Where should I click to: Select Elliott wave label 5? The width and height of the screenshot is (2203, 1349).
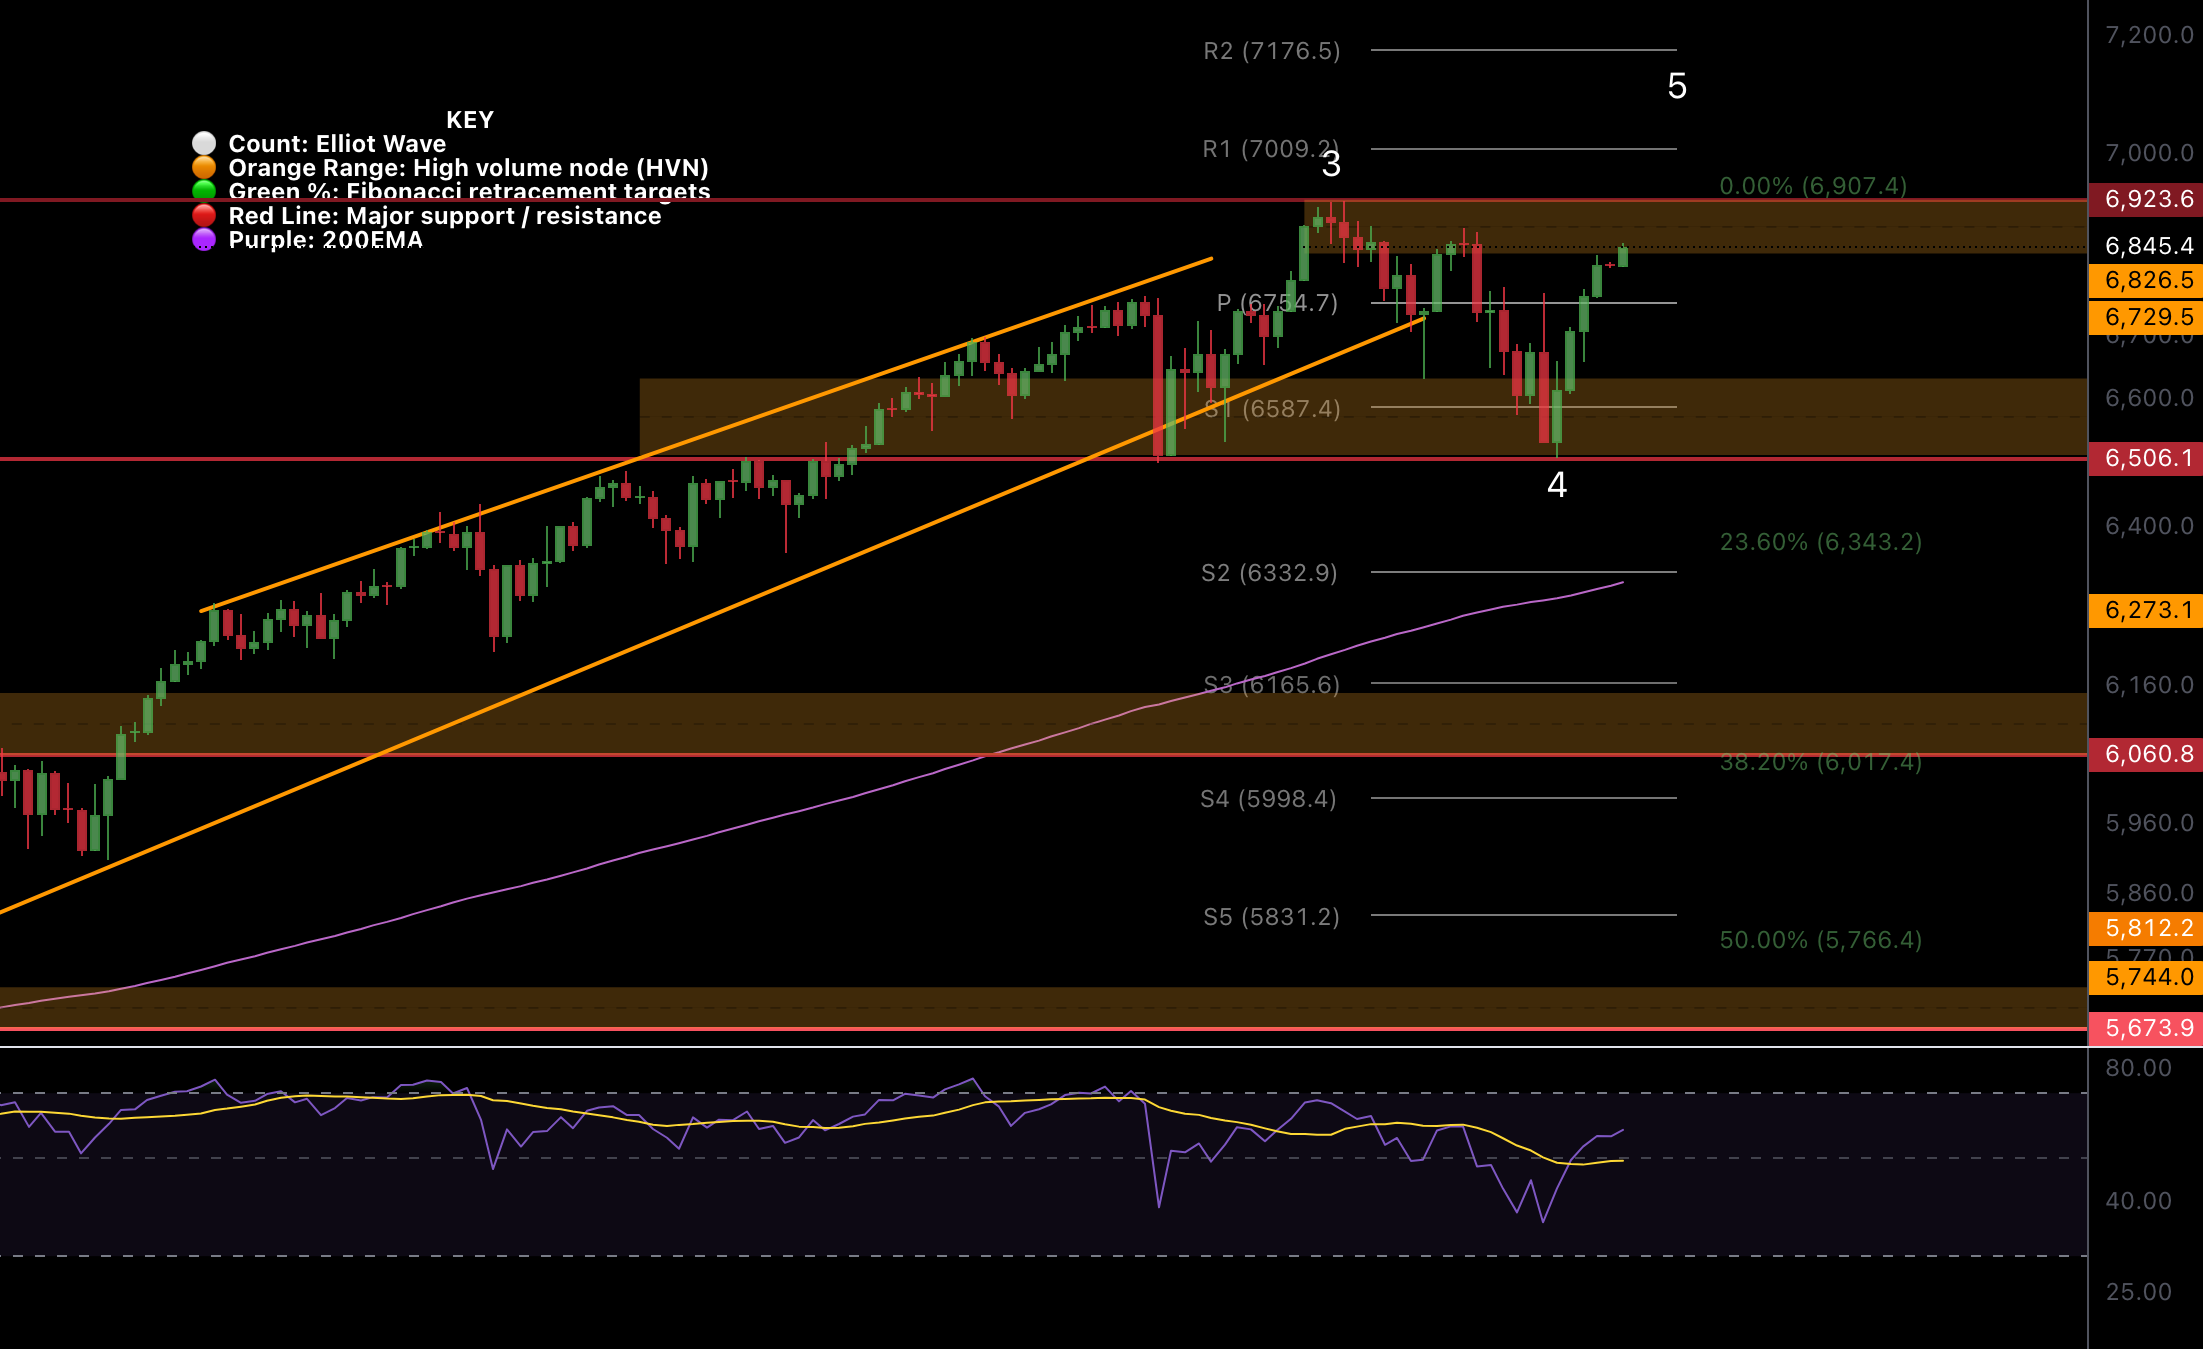pos(1677,87)
